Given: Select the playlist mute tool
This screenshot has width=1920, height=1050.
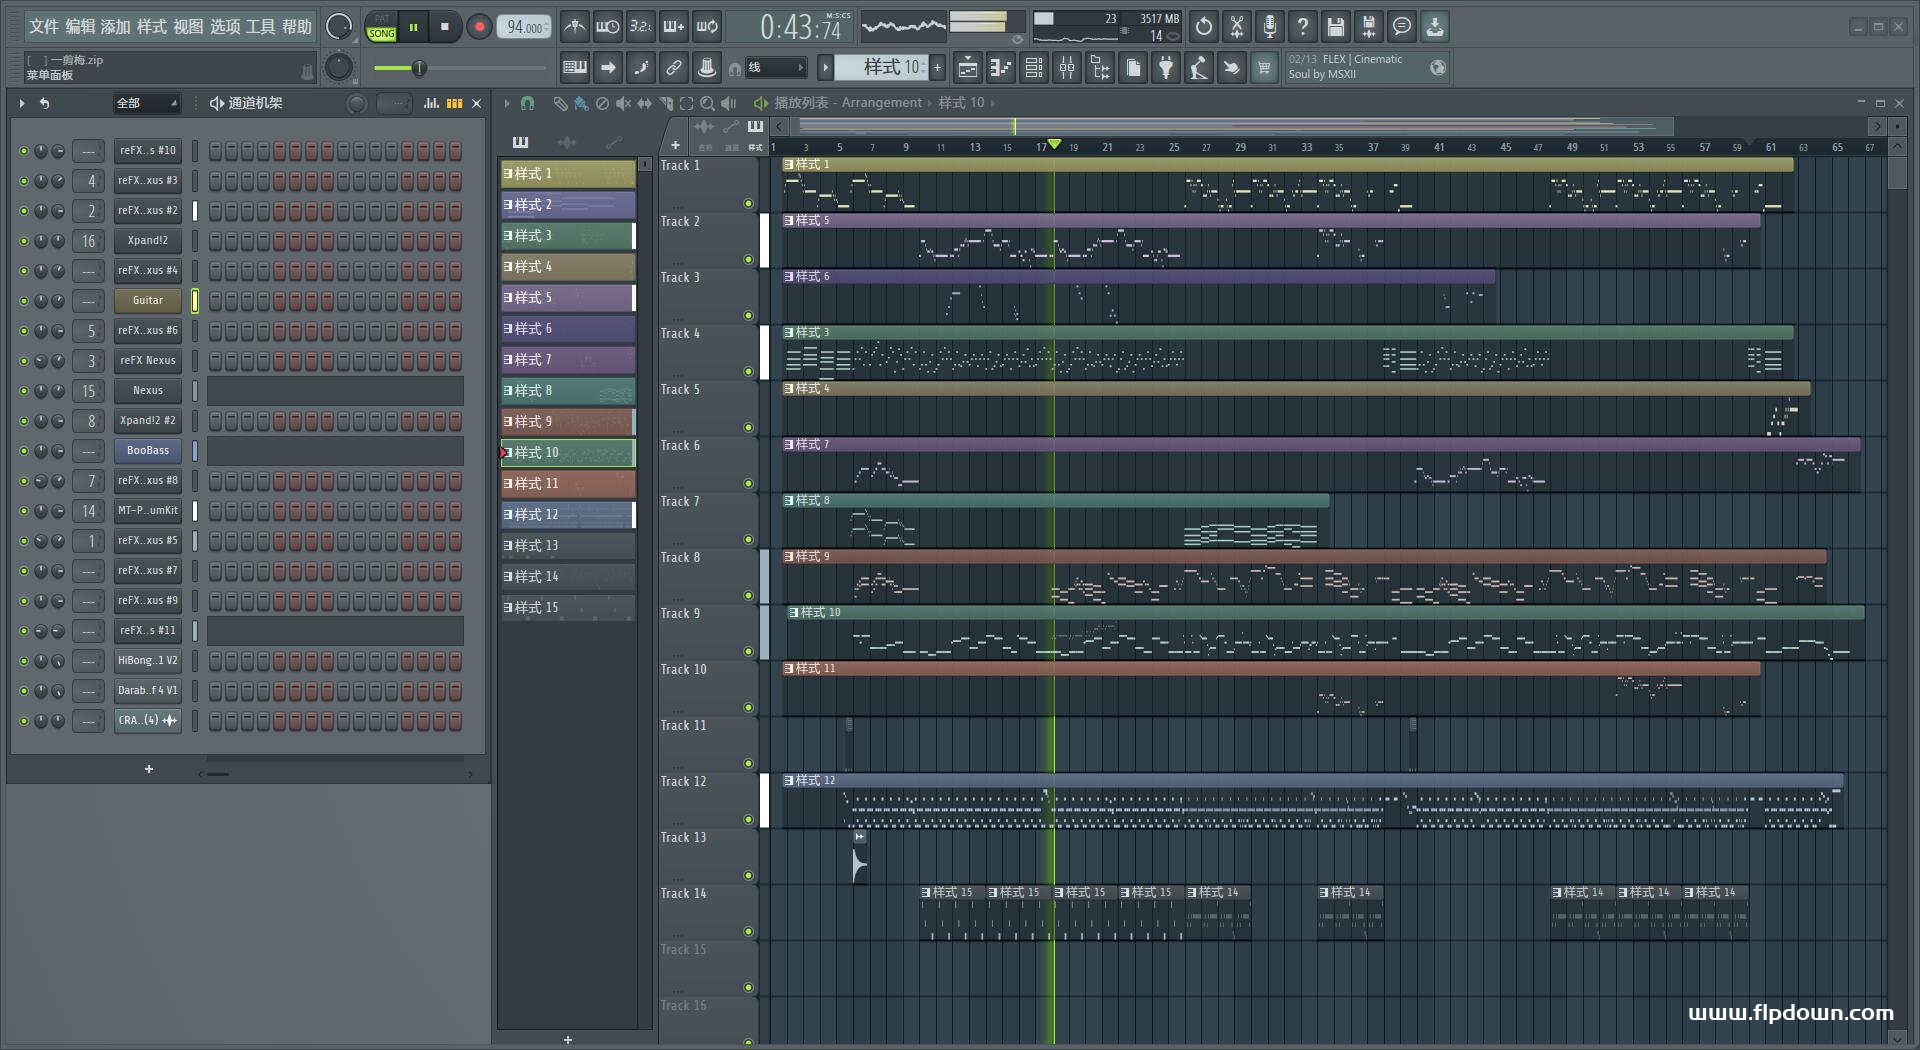Looking at the screenshot, I should pos(623,103).
